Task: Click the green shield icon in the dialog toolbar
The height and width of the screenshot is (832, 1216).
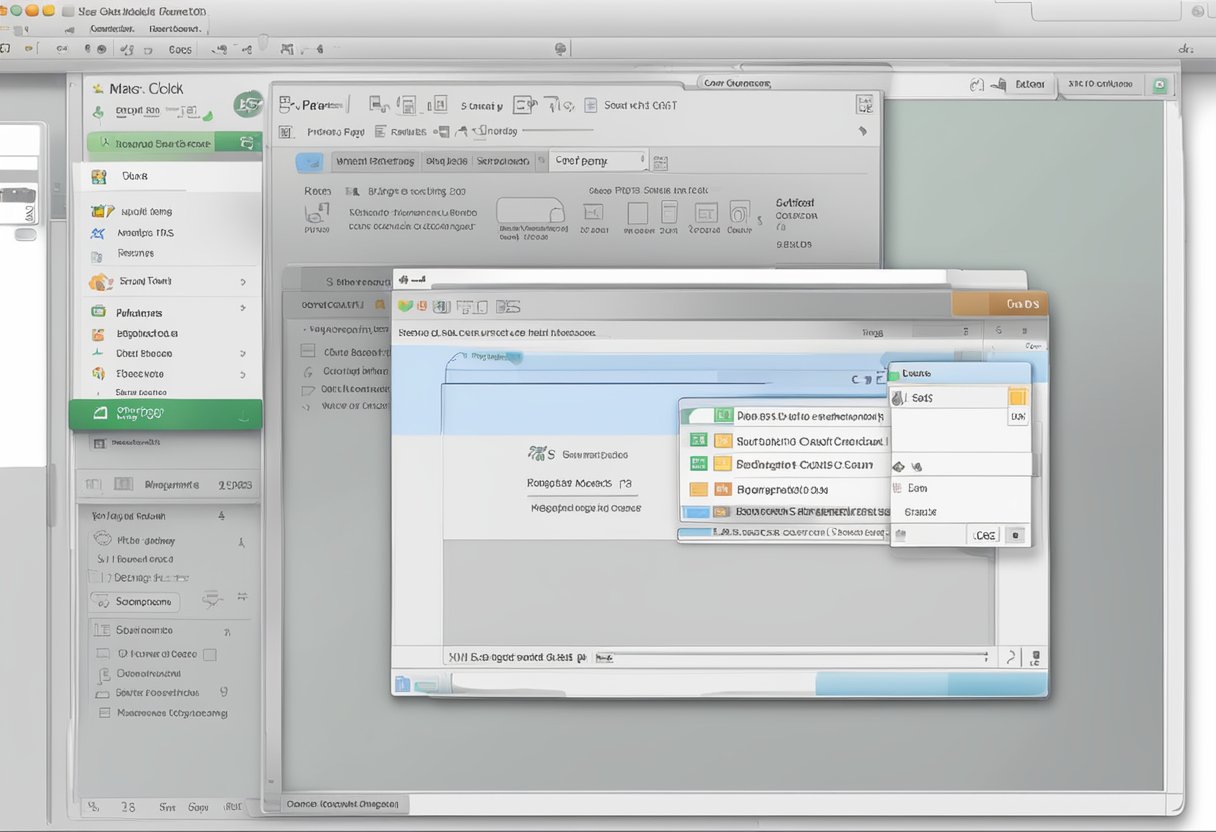Action: click(x=405, y=306)
